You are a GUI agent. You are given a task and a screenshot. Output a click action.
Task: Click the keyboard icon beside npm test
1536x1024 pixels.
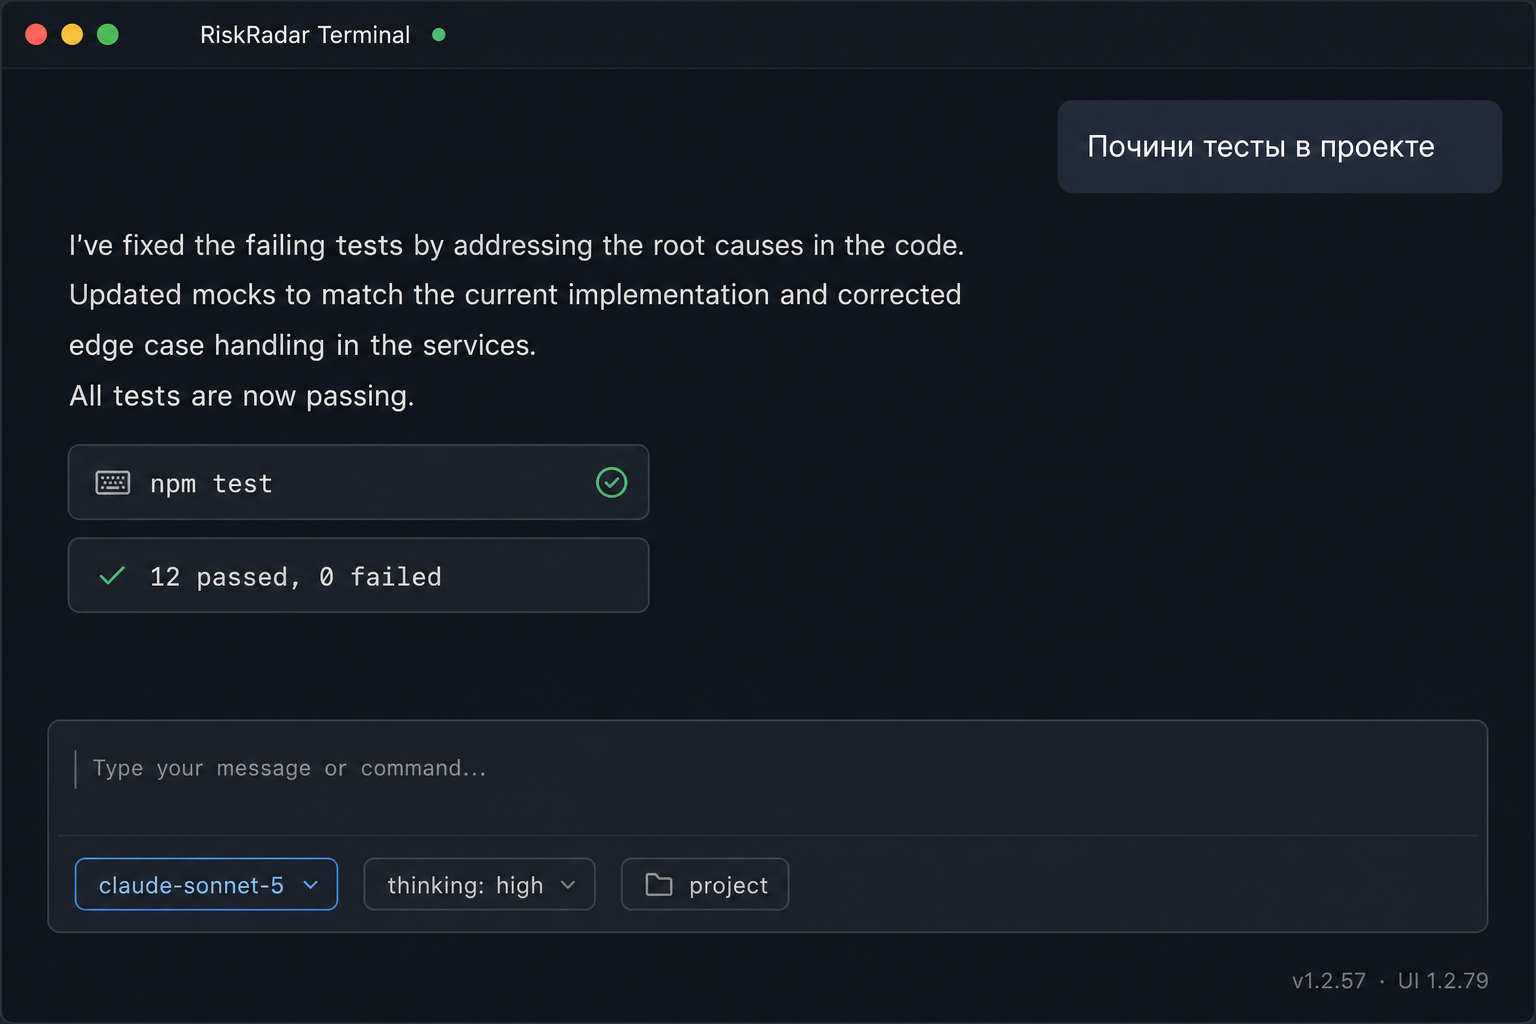click(x=112, y=483)
